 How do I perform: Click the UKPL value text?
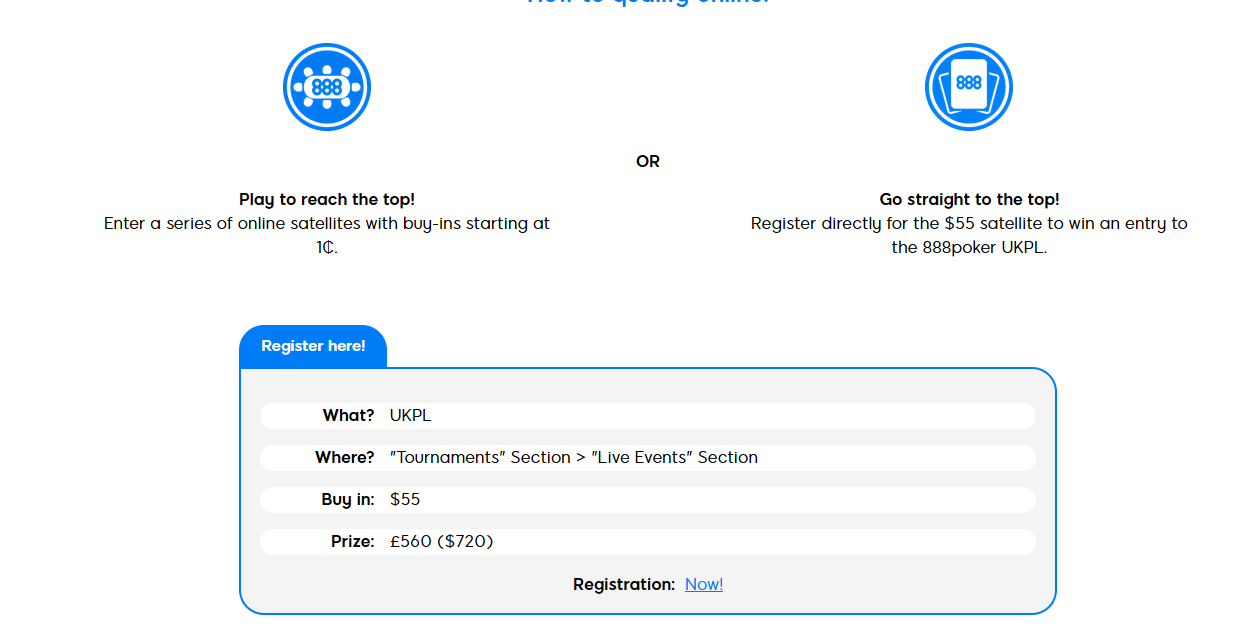pyautogui.click(x=410, y=415)
